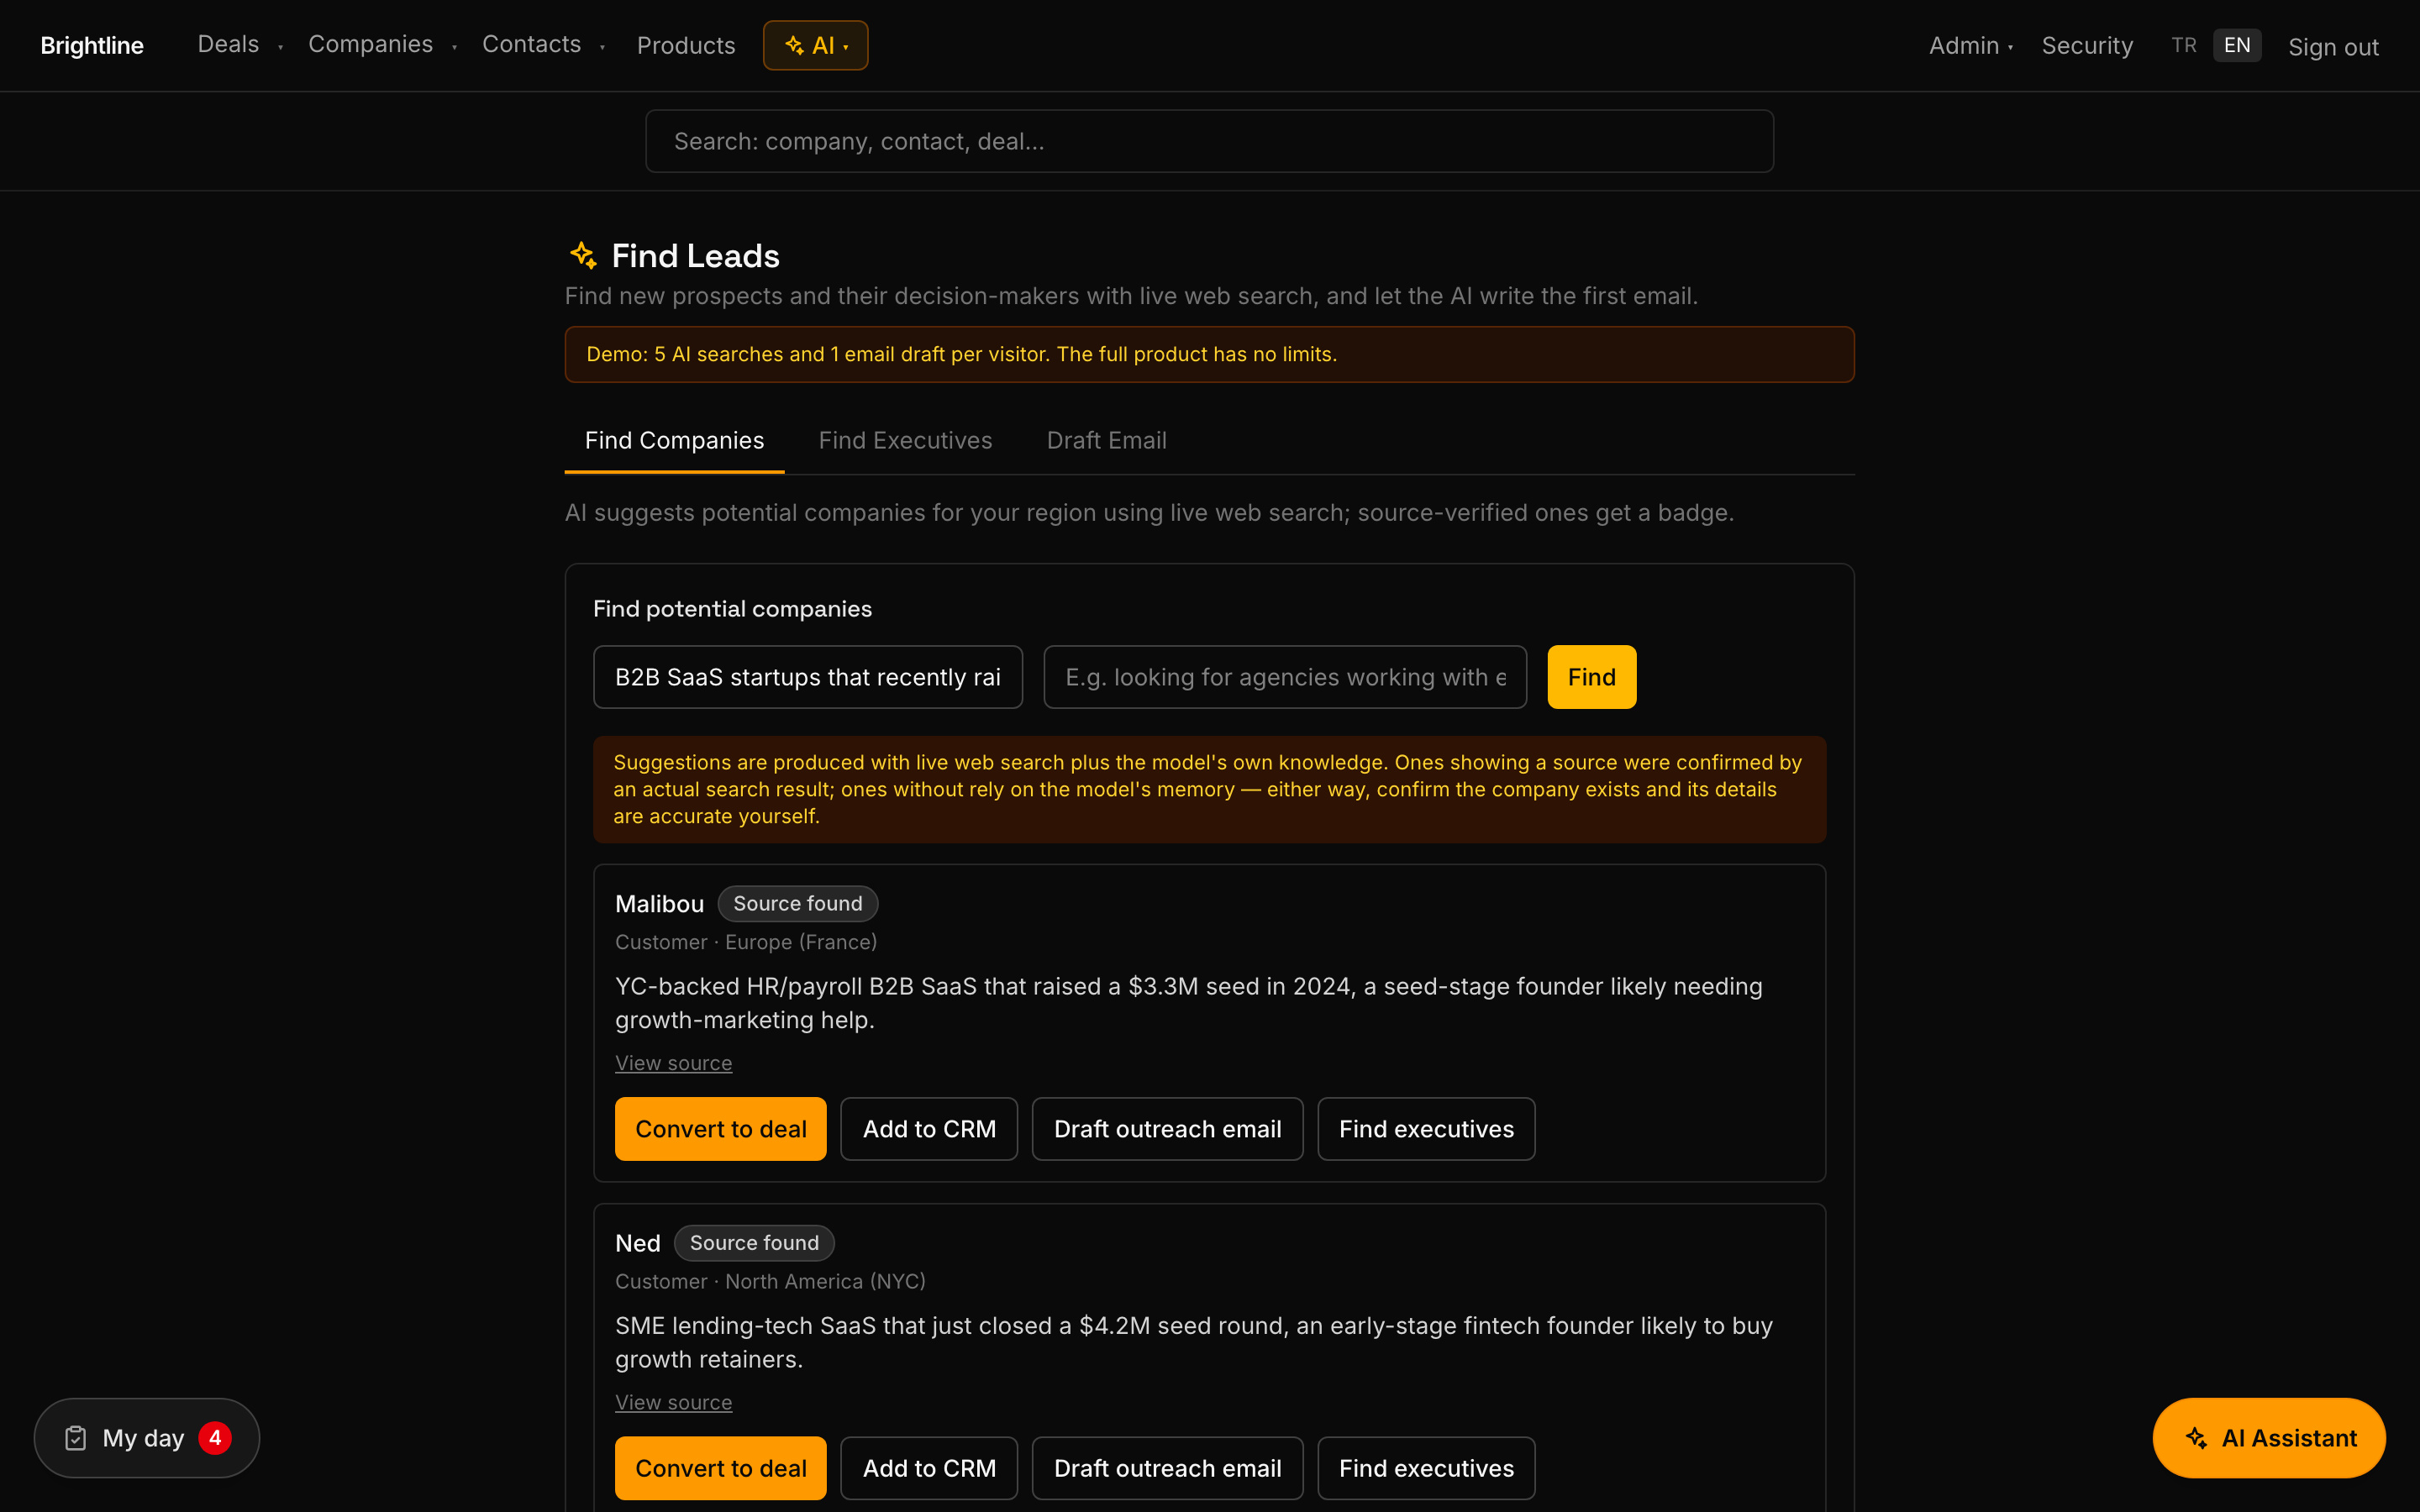Switch language to TR
This screenshot has width=2420, height=1512.
click(2184, 45)
